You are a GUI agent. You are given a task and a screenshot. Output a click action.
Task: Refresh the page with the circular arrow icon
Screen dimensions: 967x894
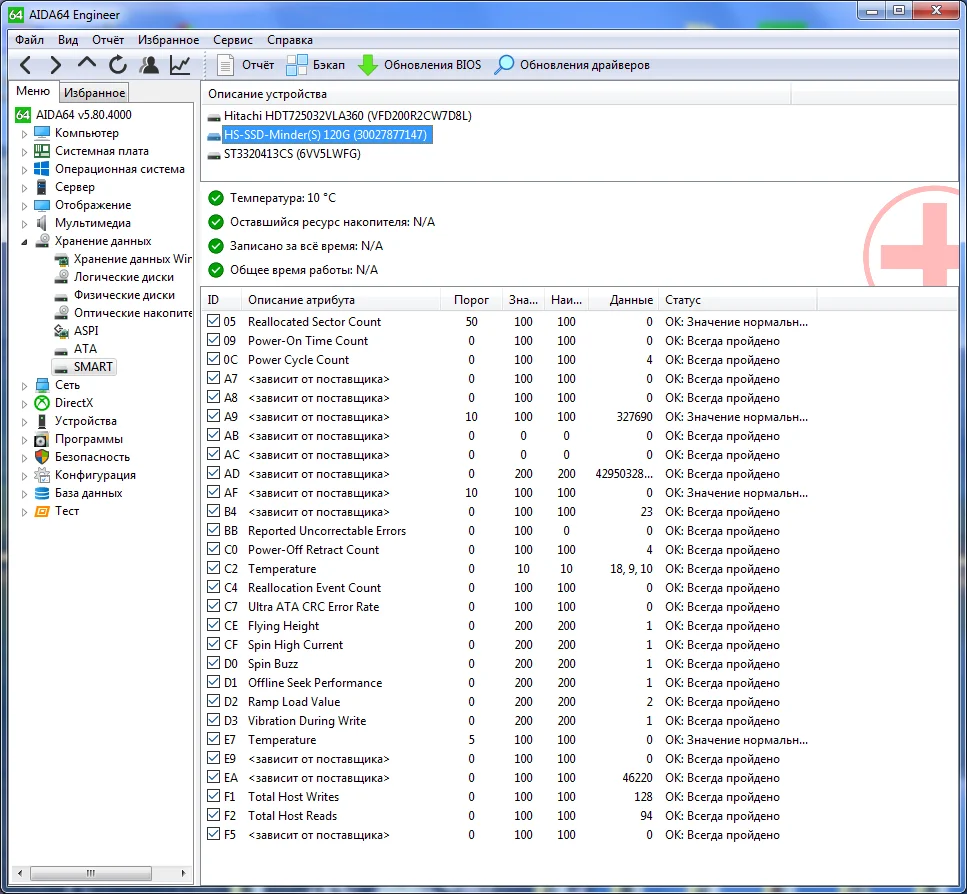[118, 65]
